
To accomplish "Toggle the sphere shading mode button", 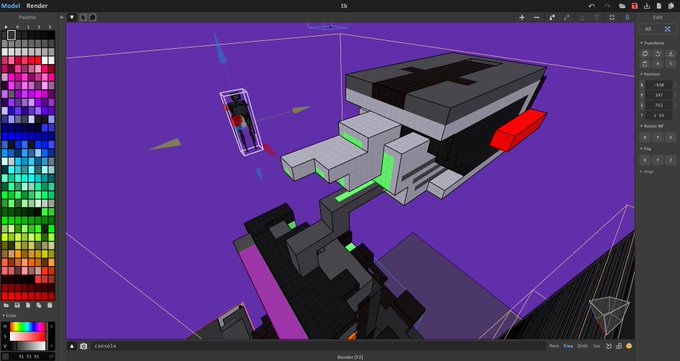I will [x=92, y=17].
